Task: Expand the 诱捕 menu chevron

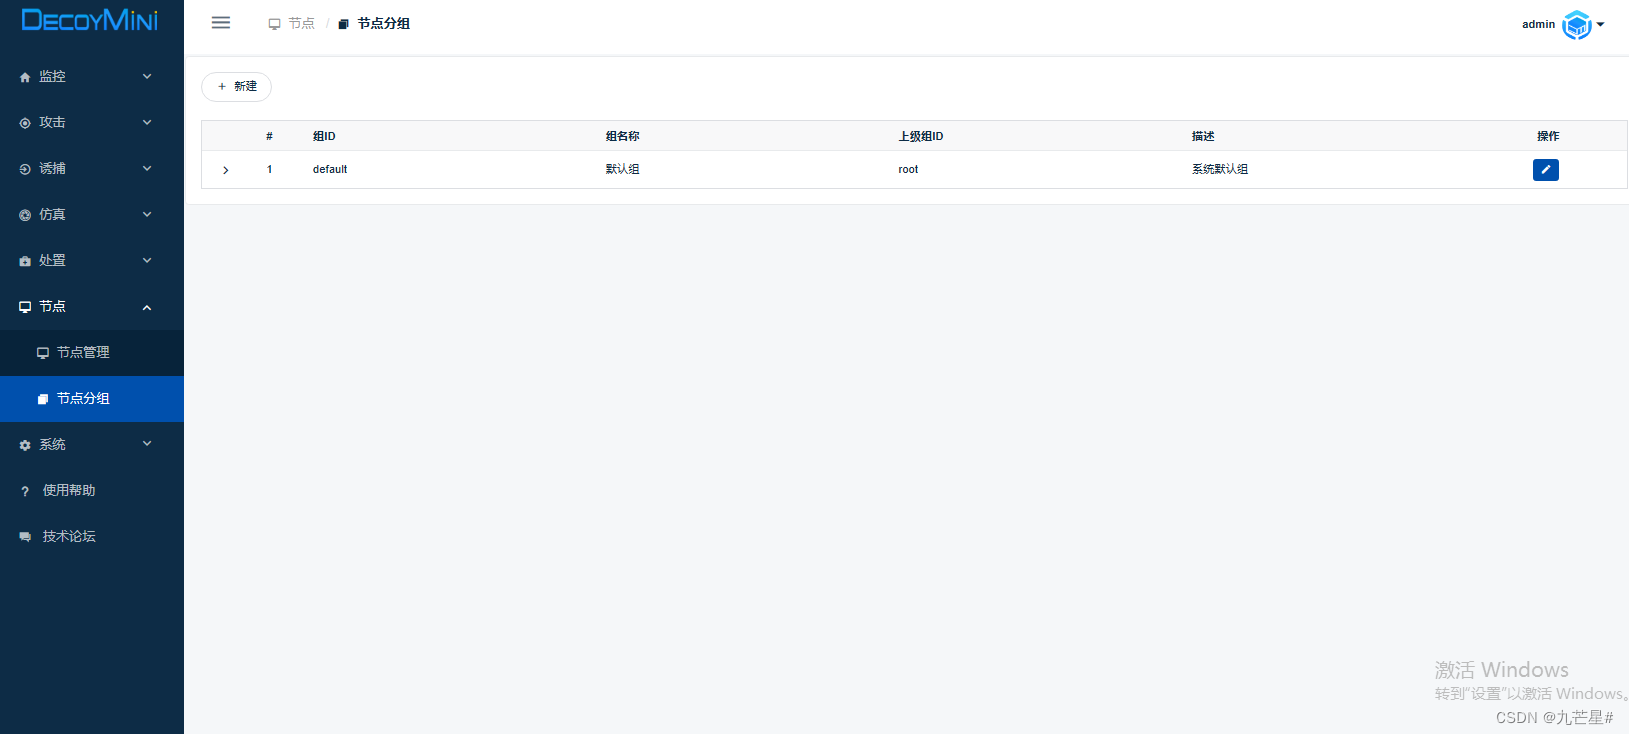Action: [x=147, y=168]
